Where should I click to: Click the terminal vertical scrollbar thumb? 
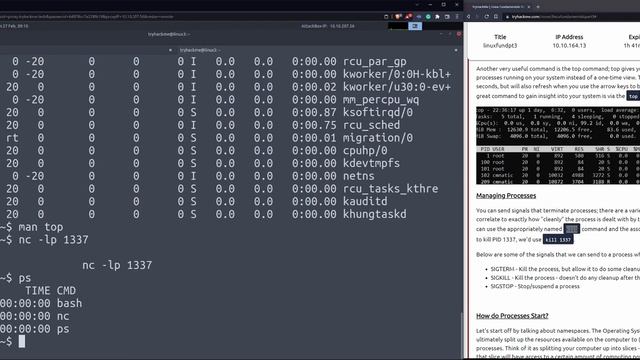coord(462,336)
